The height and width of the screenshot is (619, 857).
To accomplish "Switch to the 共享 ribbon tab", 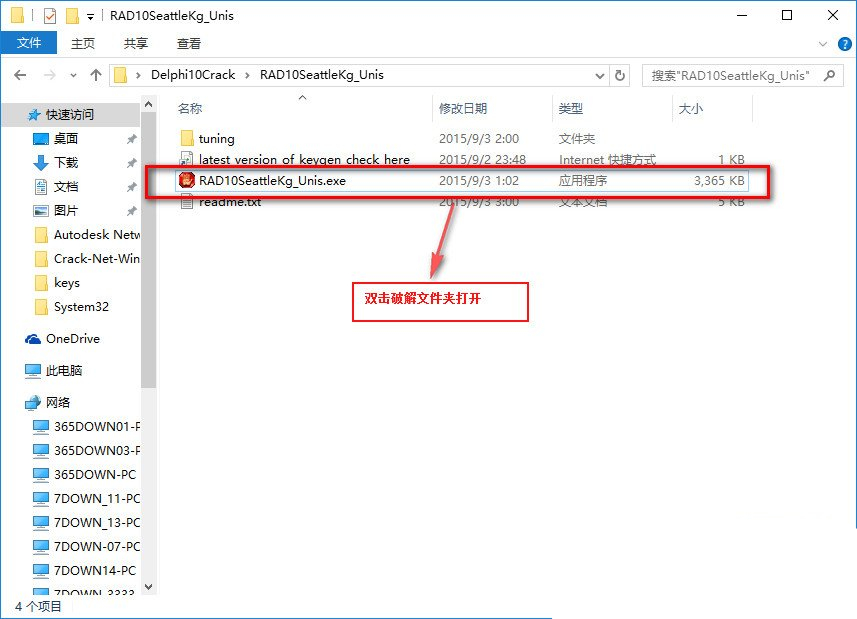I will (136, 43).
